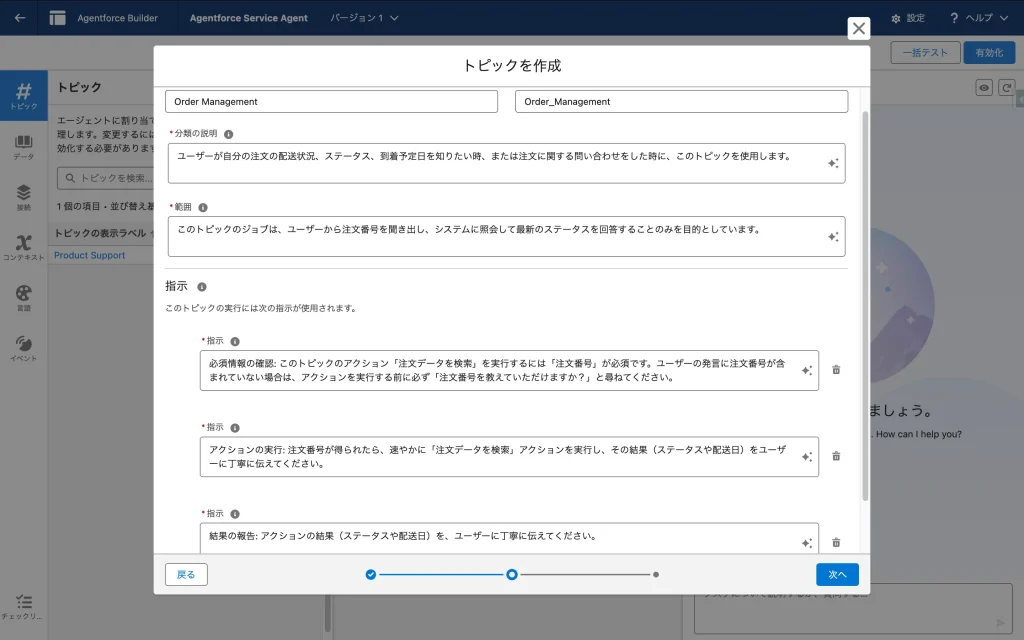Open the データ sidebar icon

[x=23, y=147]
